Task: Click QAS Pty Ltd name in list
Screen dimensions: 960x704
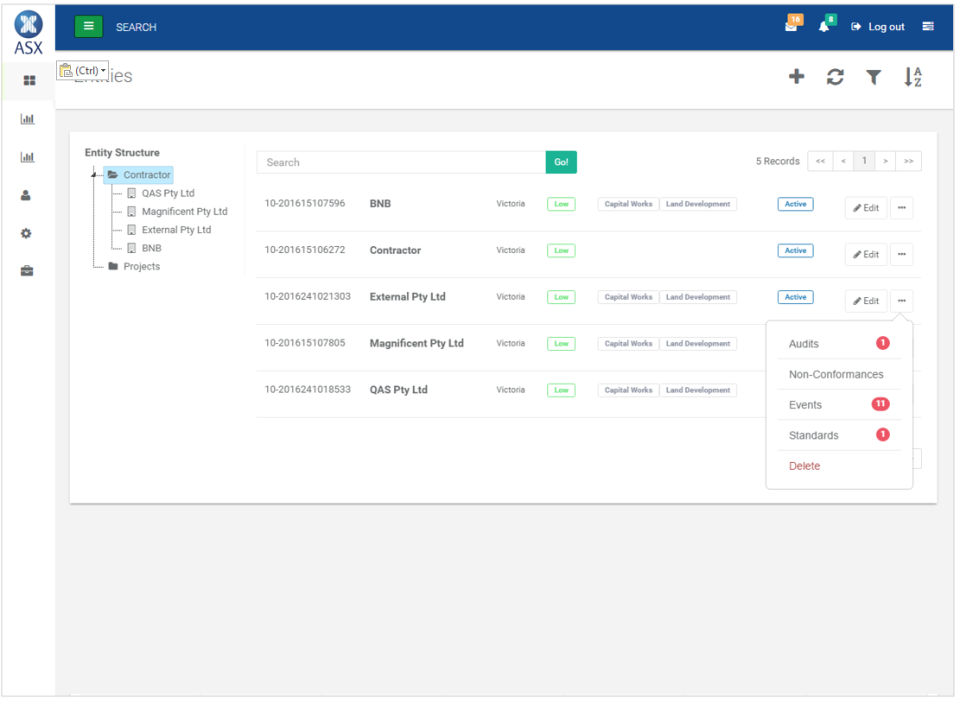Action: [x=399, y=390]
